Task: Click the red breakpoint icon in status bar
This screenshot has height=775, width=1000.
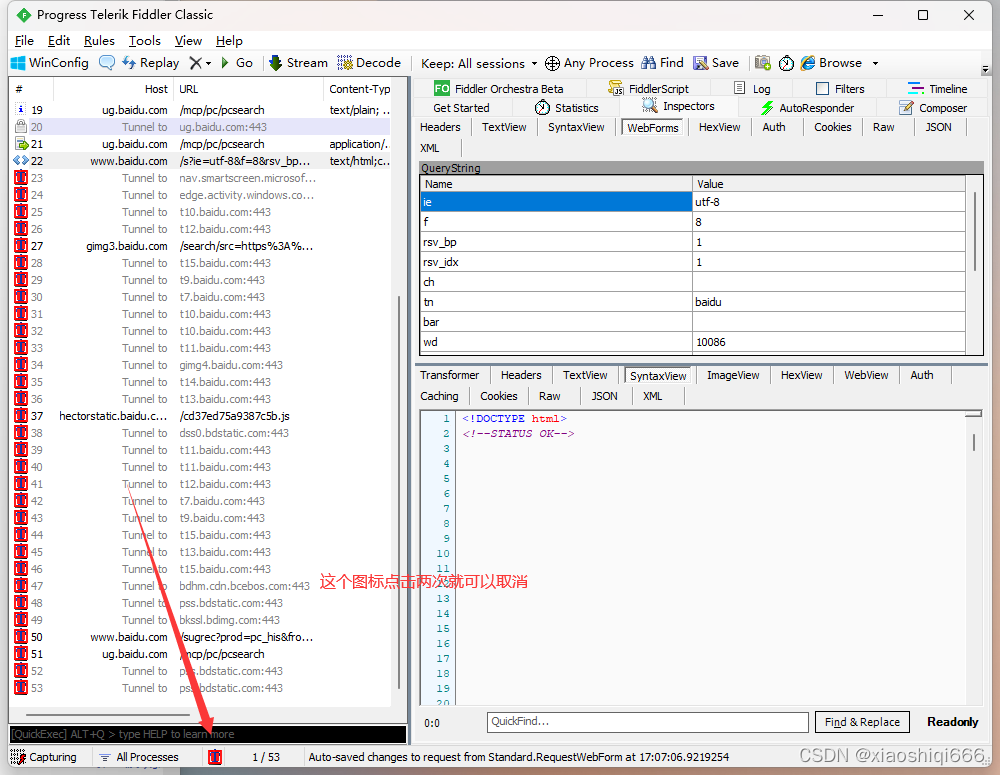Action: point(215,757)
